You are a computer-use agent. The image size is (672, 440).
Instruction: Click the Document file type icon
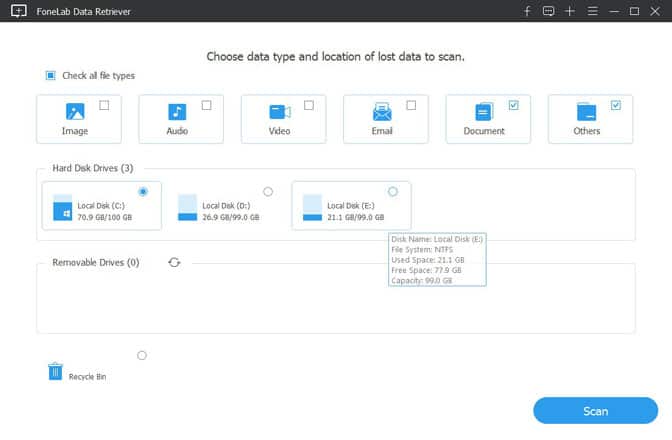[484, 112]
